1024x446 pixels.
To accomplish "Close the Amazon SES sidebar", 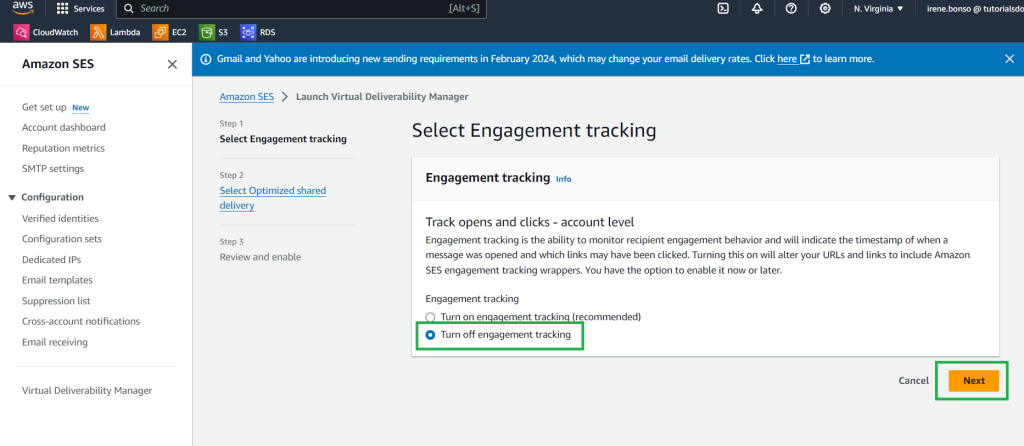I will point(172,64).
